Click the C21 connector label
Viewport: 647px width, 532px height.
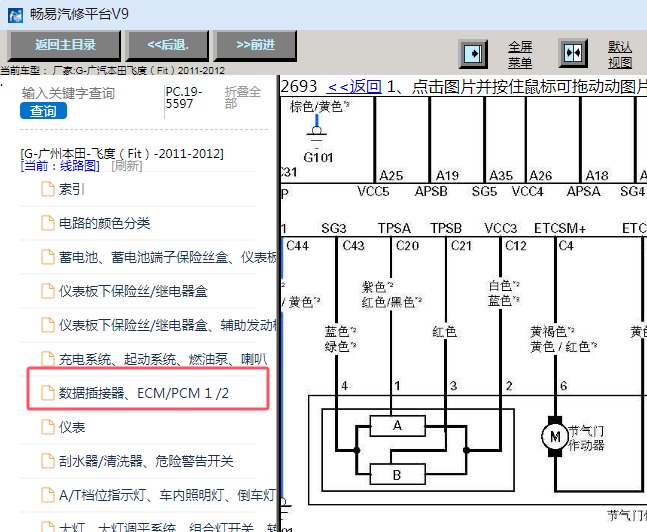click(461, 246)
